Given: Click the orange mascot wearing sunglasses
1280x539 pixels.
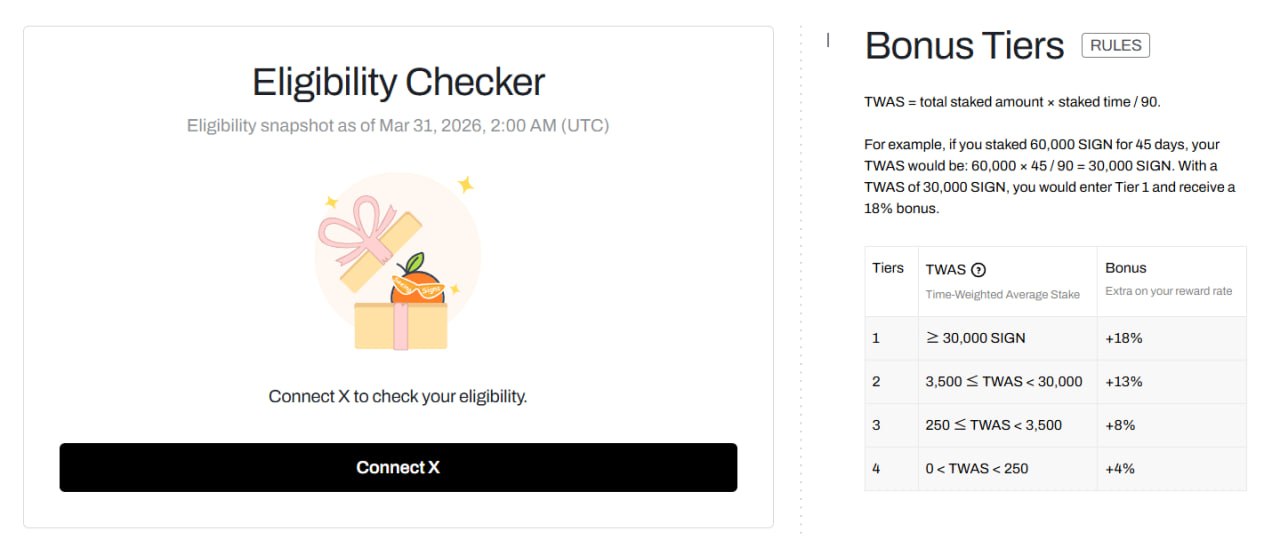Looking at the screenshot, I should click(x=415, y=283).
